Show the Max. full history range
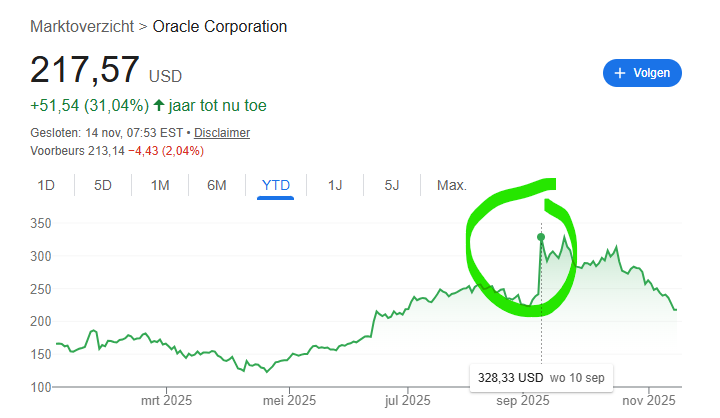 pyautogui.click(x=451, y=185)
